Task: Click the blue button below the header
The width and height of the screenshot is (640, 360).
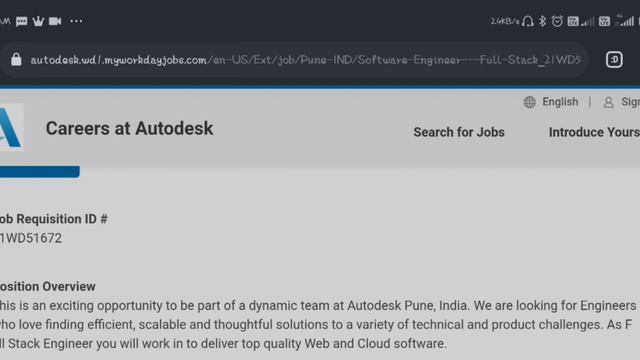Action: tap(40, 172)
